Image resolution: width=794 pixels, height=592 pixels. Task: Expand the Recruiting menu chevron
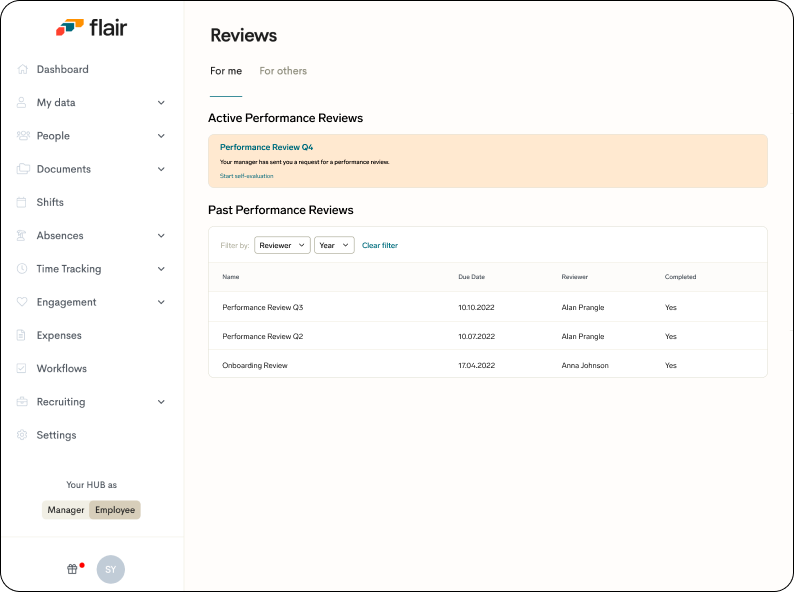point(161,402)
